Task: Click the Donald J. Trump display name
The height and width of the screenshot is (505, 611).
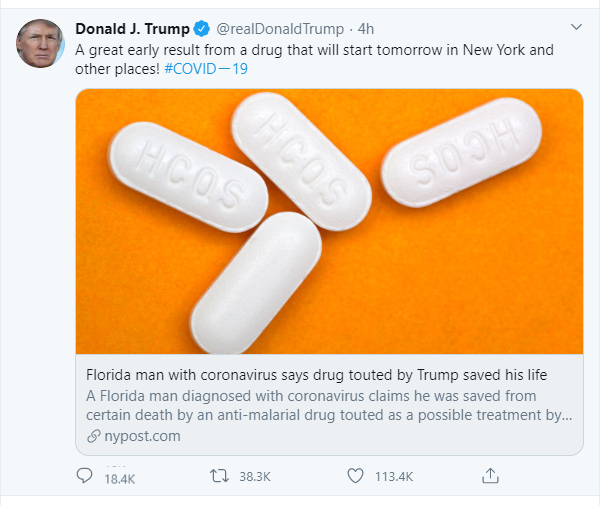Action: (x=132, y=28)
